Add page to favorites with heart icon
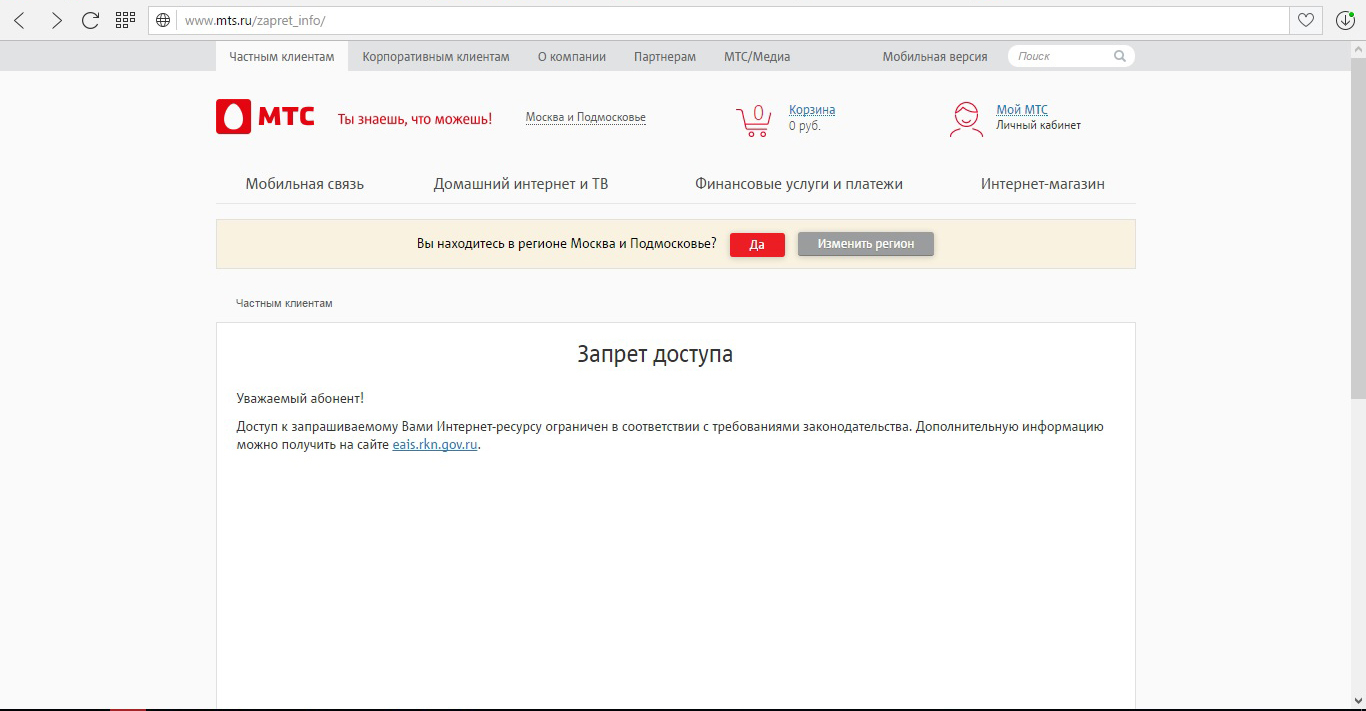The image size is (1366, 711). [1306, 20]
